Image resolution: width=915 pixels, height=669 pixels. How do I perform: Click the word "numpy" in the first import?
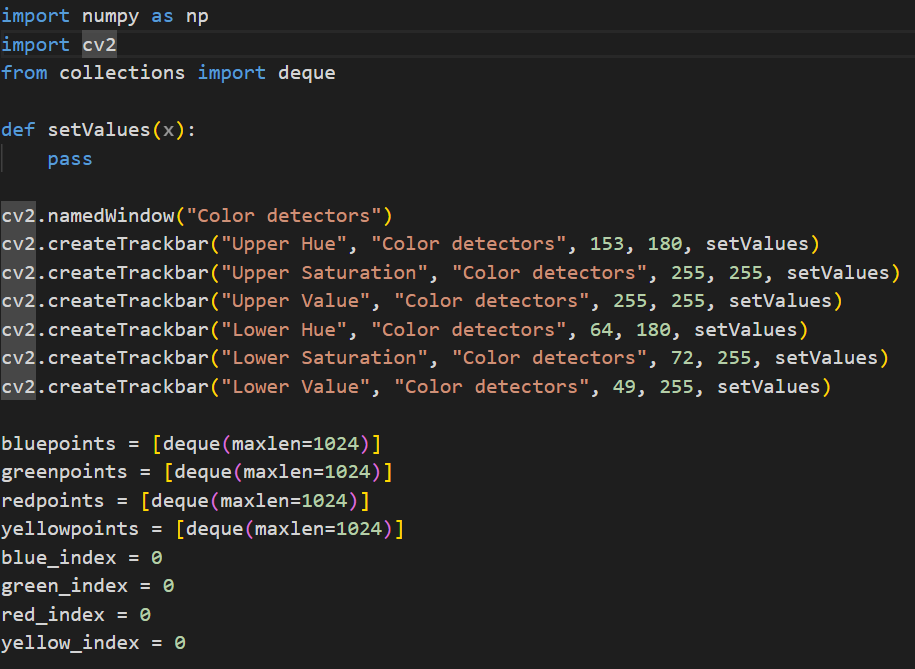coord(110,16)
